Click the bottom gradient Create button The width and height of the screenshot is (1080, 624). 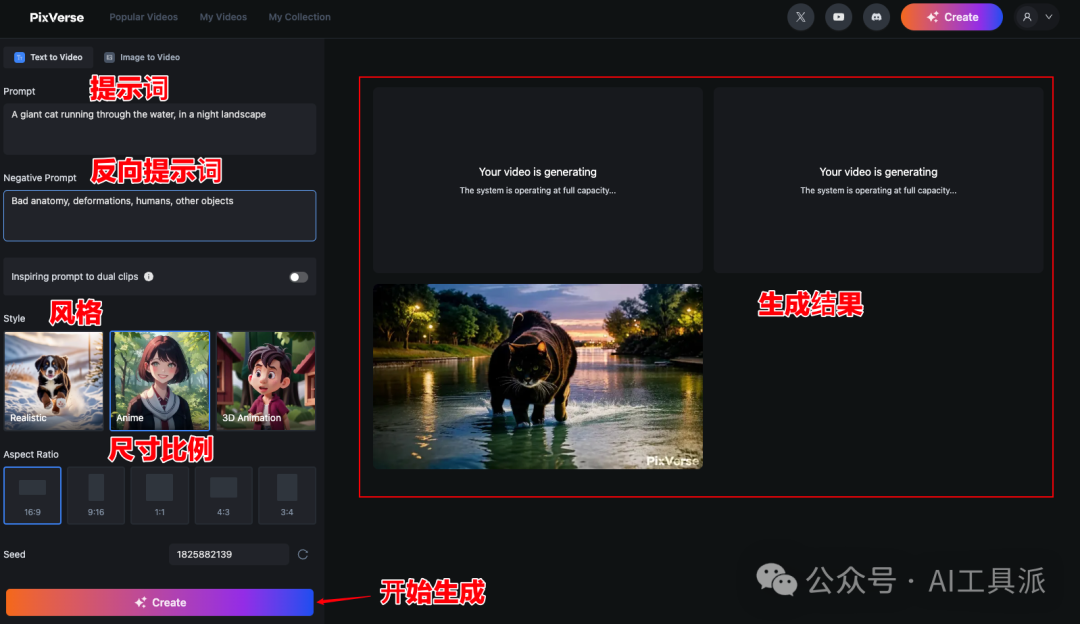tap(160, 602)
